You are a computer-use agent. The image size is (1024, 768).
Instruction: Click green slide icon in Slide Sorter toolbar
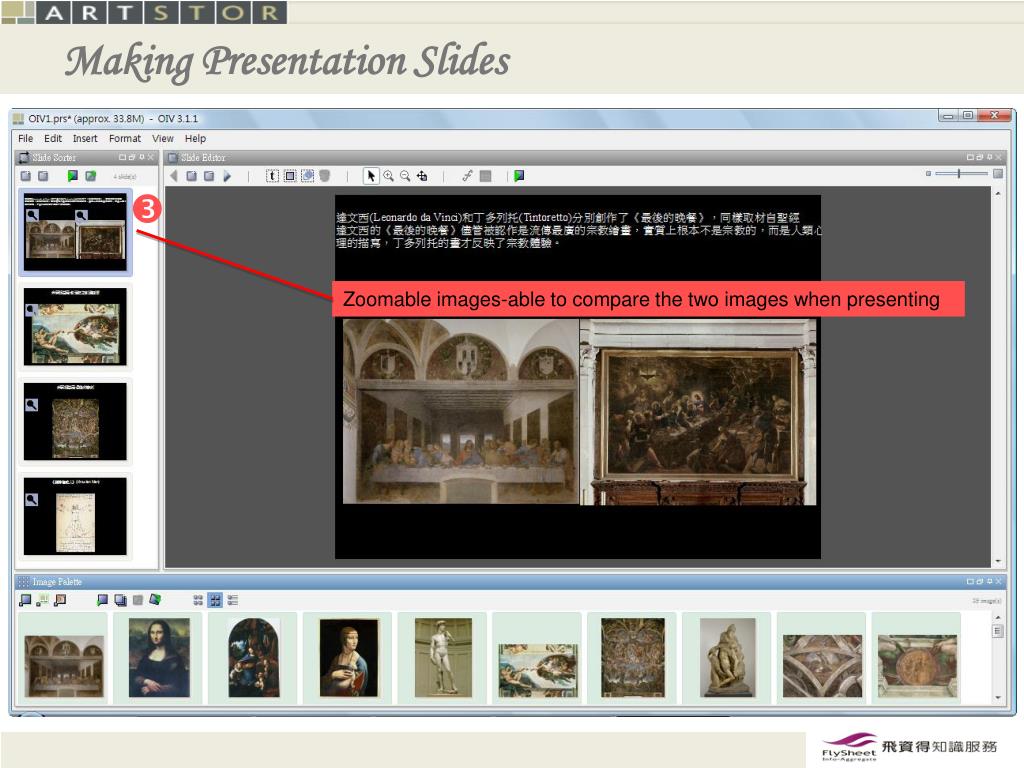point(91,176)
